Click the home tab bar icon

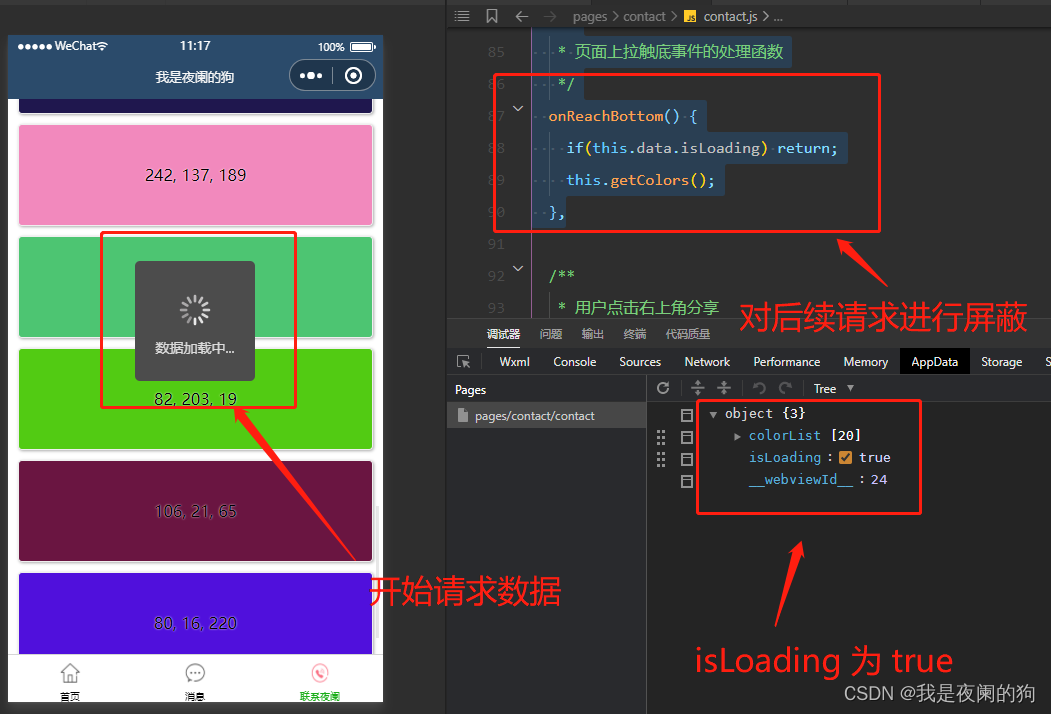70,673
